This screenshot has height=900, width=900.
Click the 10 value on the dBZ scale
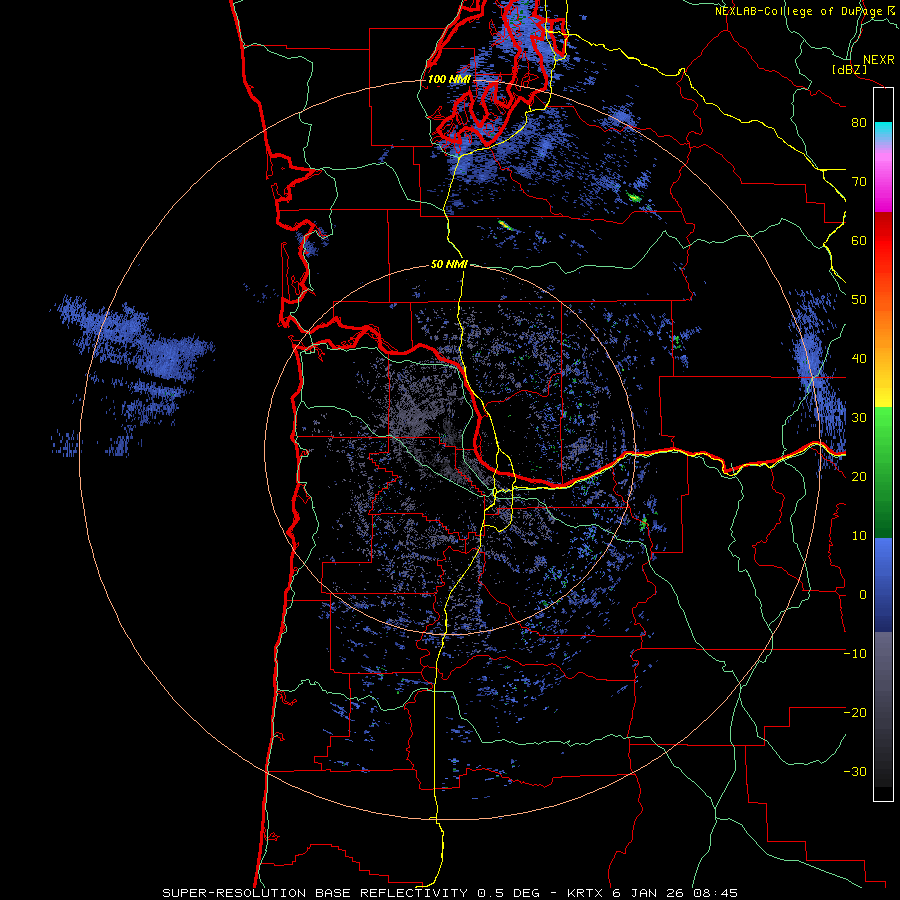coord(859,536)
